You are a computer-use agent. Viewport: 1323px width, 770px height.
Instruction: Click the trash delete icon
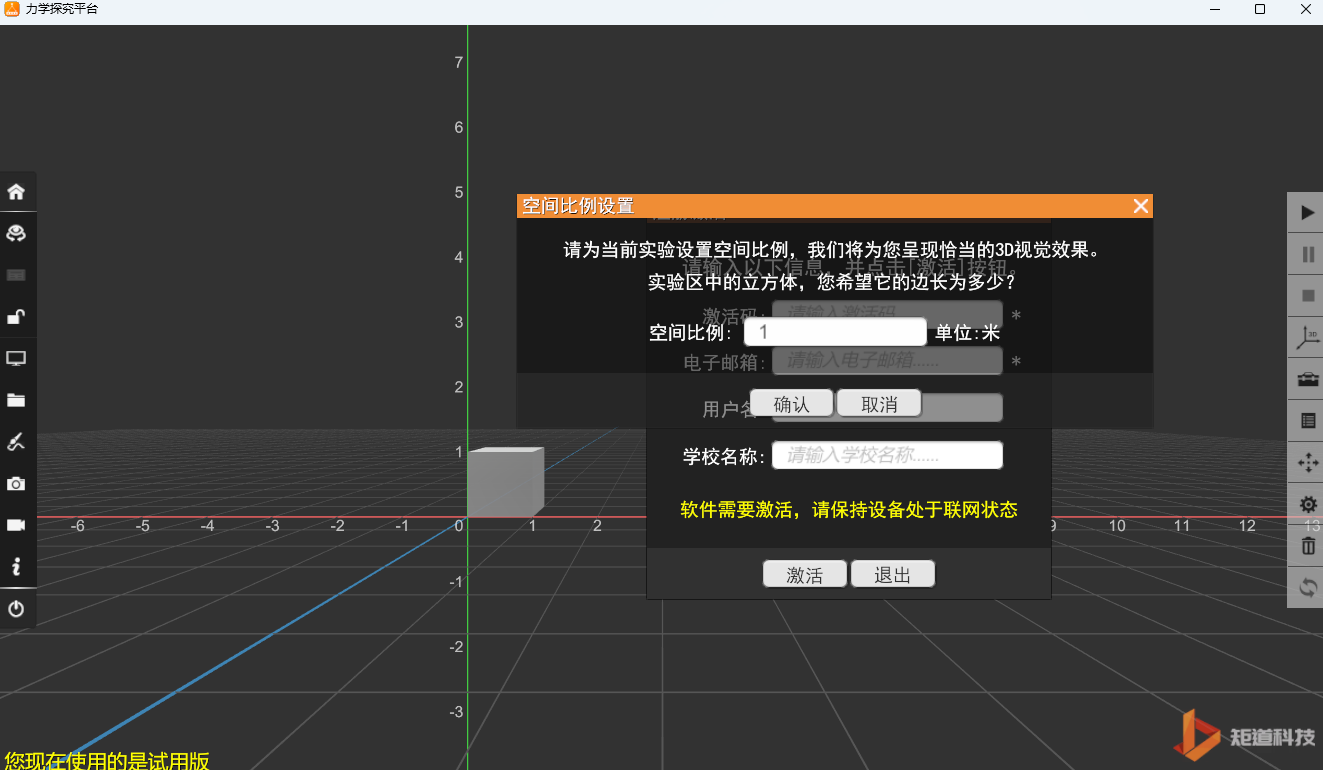(x=1308, y=546)
